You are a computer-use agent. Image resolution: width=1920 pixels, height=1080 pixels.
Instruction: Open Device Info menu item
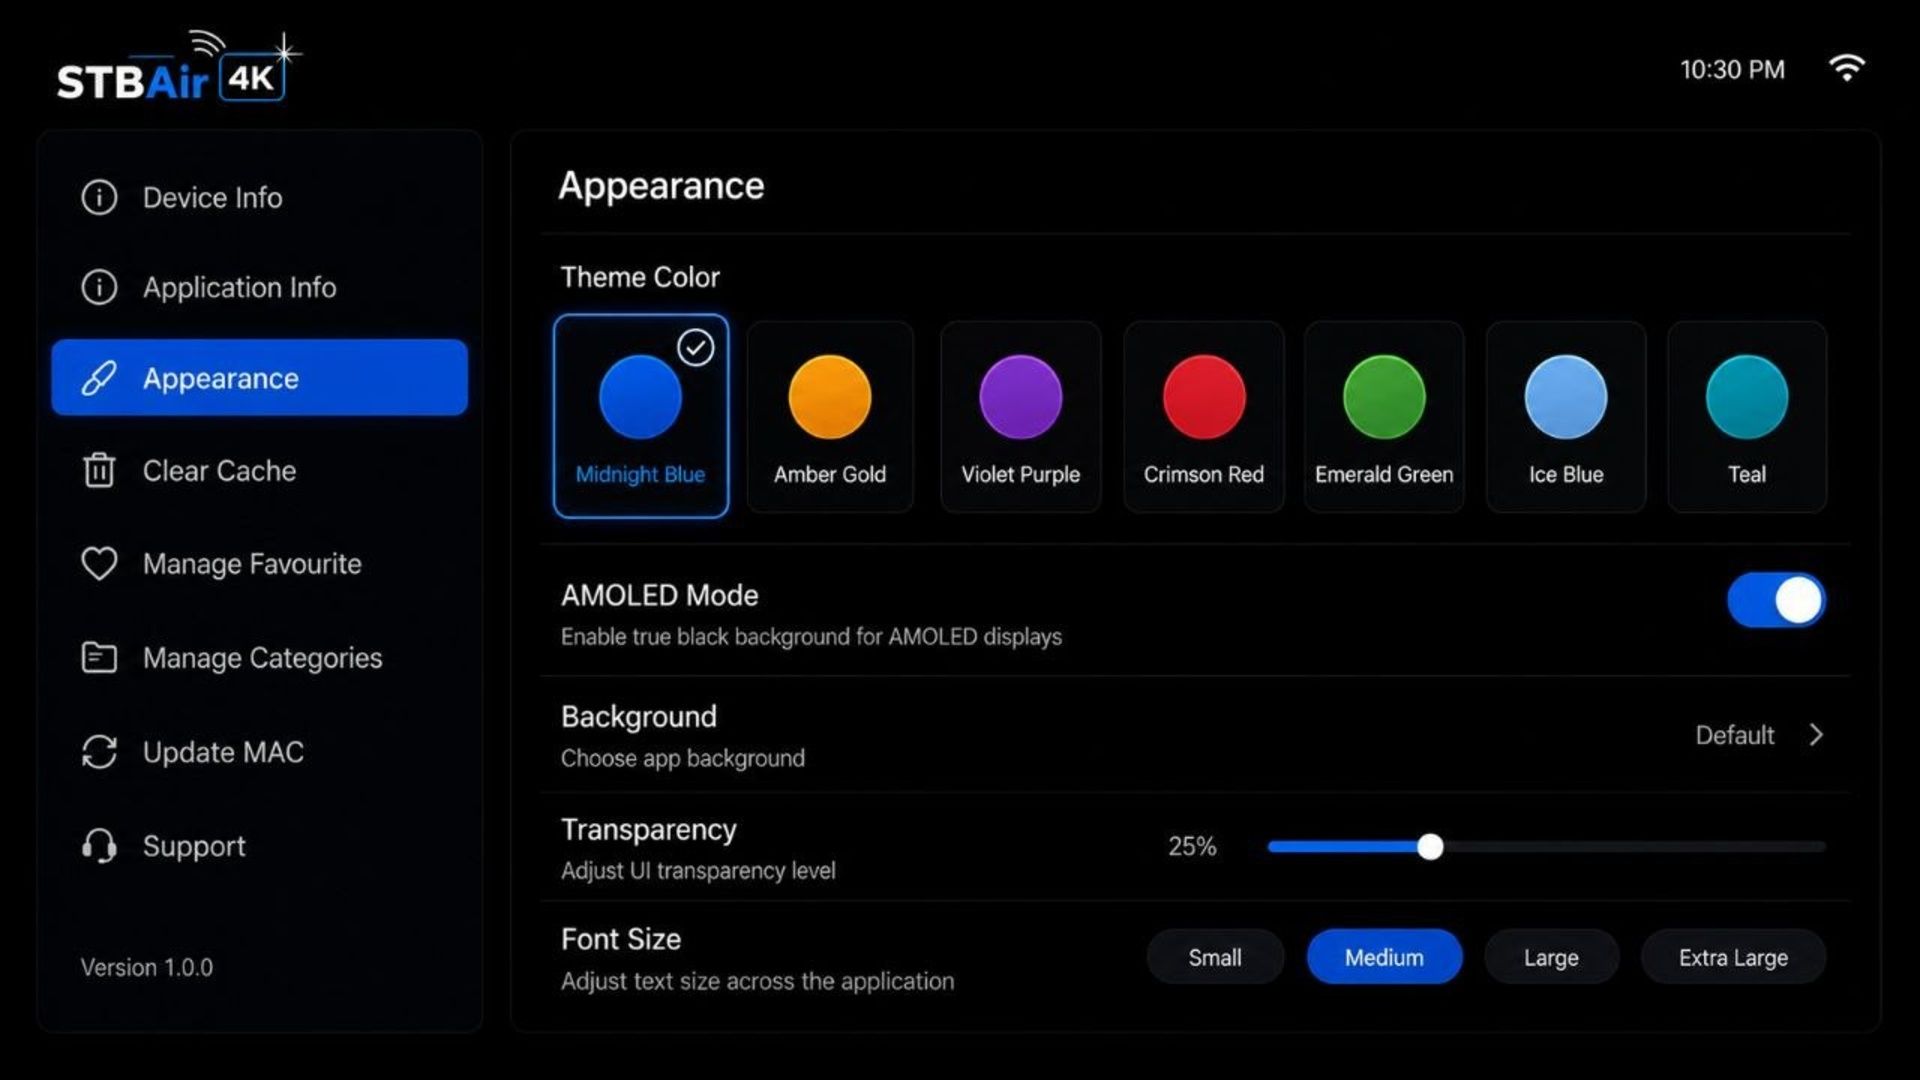coord(259,197)
